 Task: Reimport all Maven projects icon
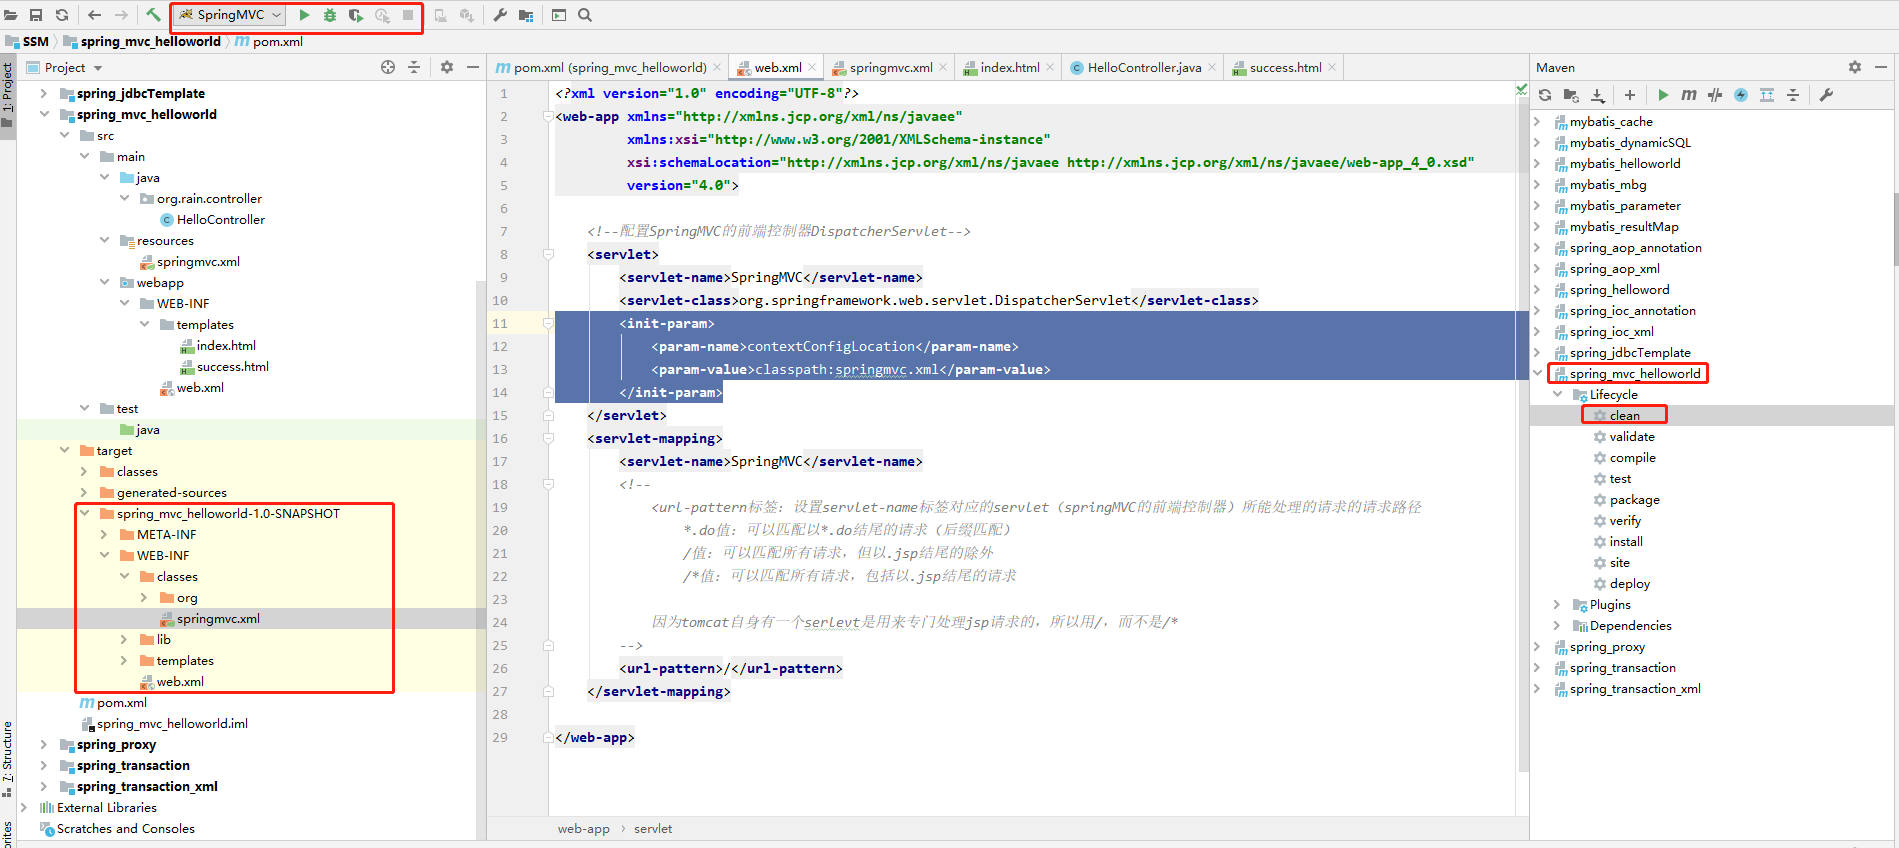coord(1545,95)
